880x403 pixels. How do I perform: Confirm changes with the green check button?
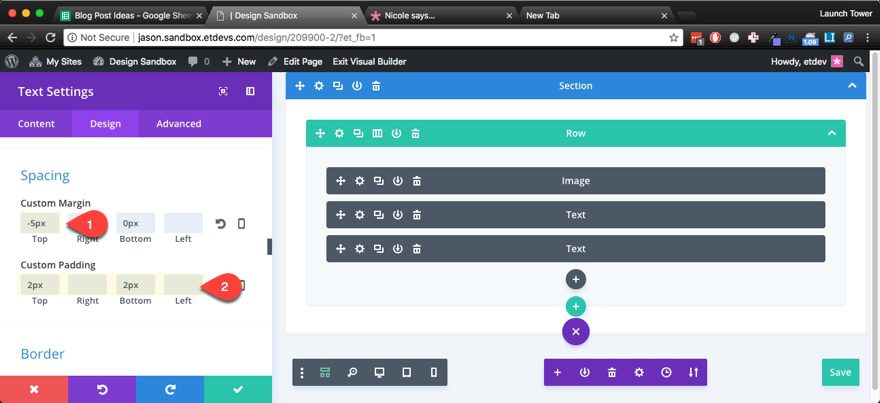(238, 389)
